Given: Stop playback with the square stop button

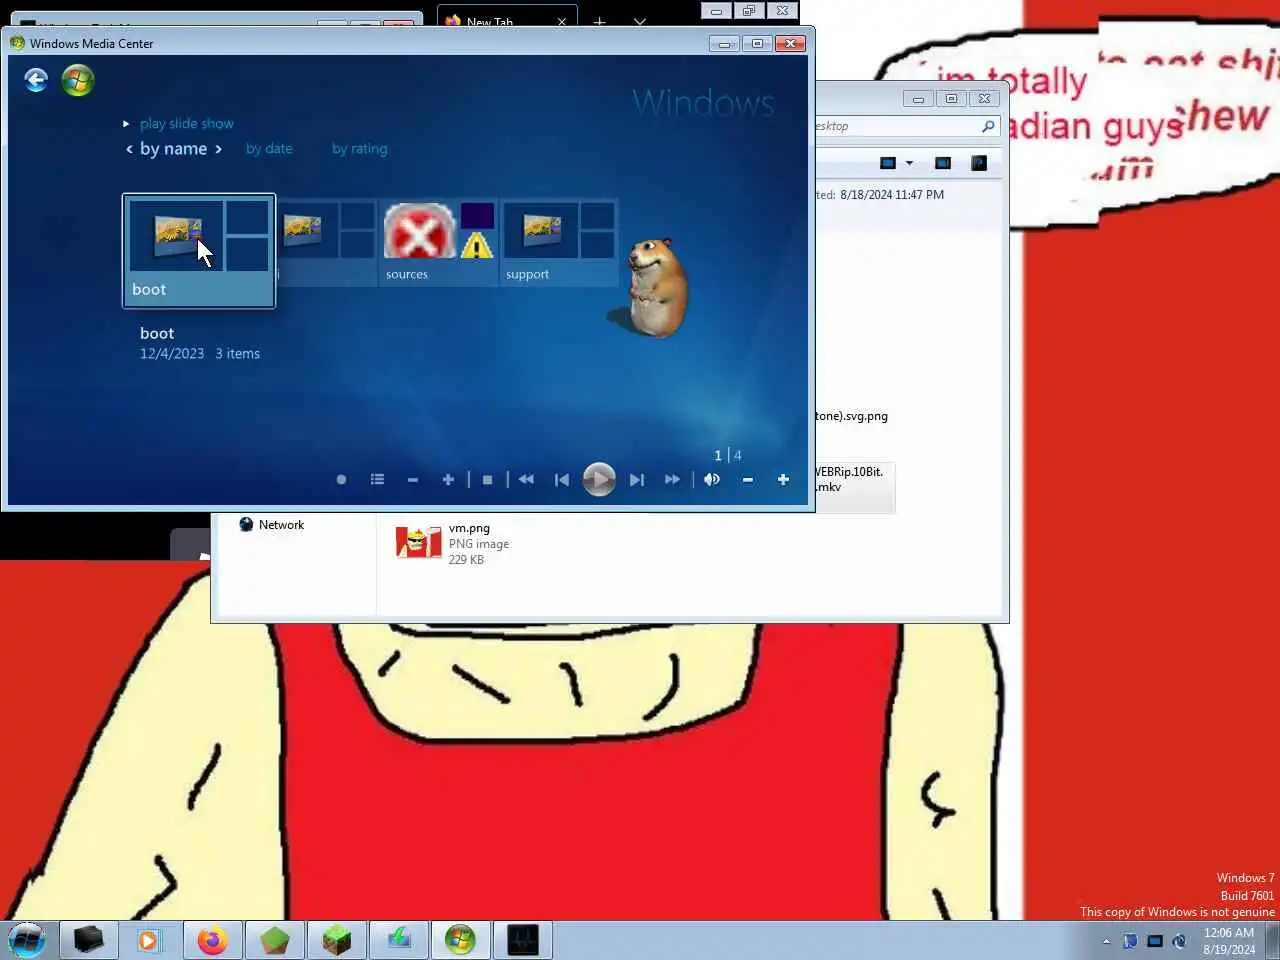Looking at the screenshot, I should (487, 480).
